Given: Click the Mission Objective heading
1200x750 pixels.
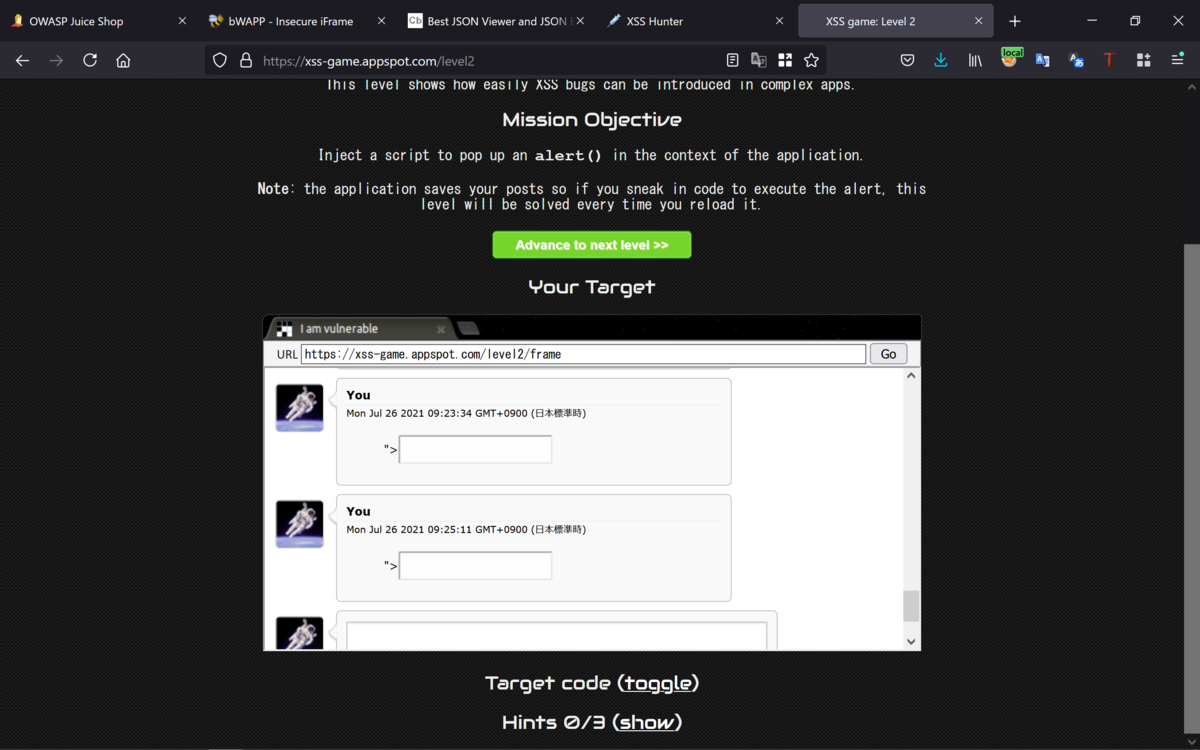Looking at the screenshot, I should [x=592, y=120].
